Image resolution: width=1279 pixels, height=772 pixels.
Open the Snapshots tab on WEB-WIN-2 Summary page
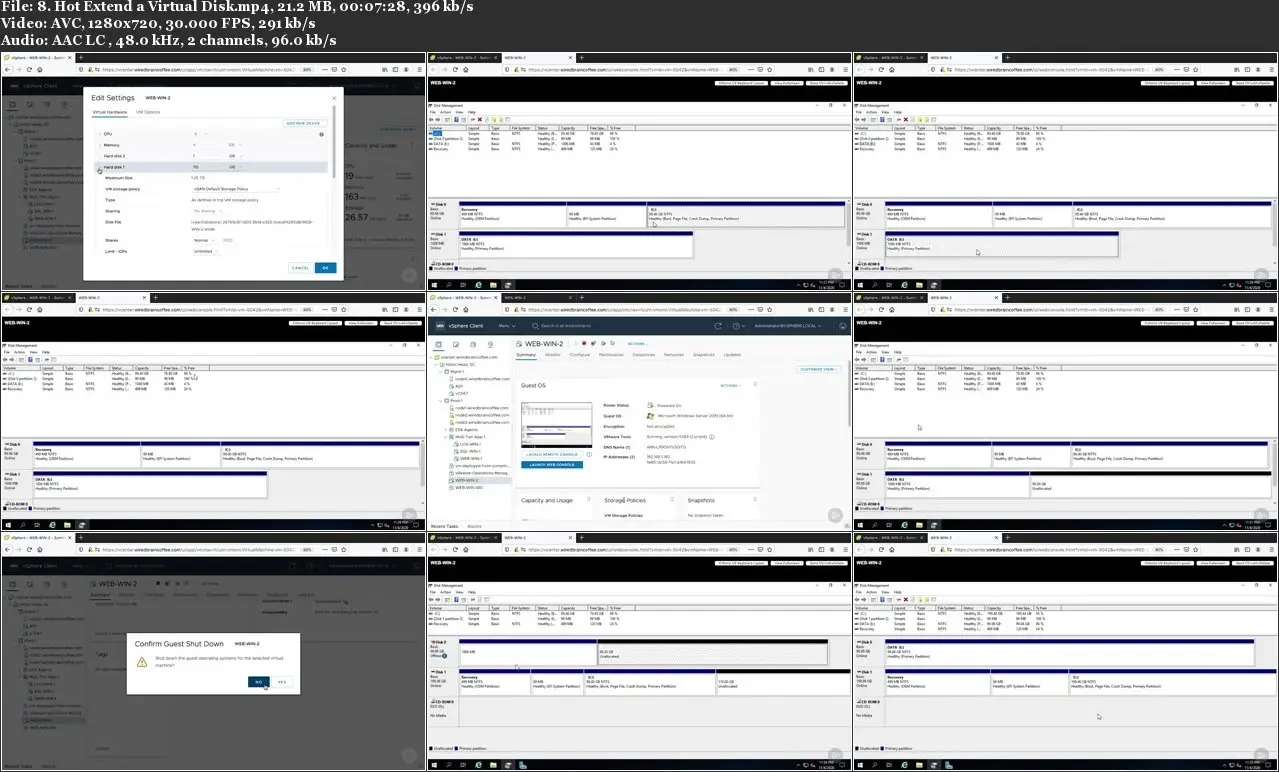click(704, 355)
